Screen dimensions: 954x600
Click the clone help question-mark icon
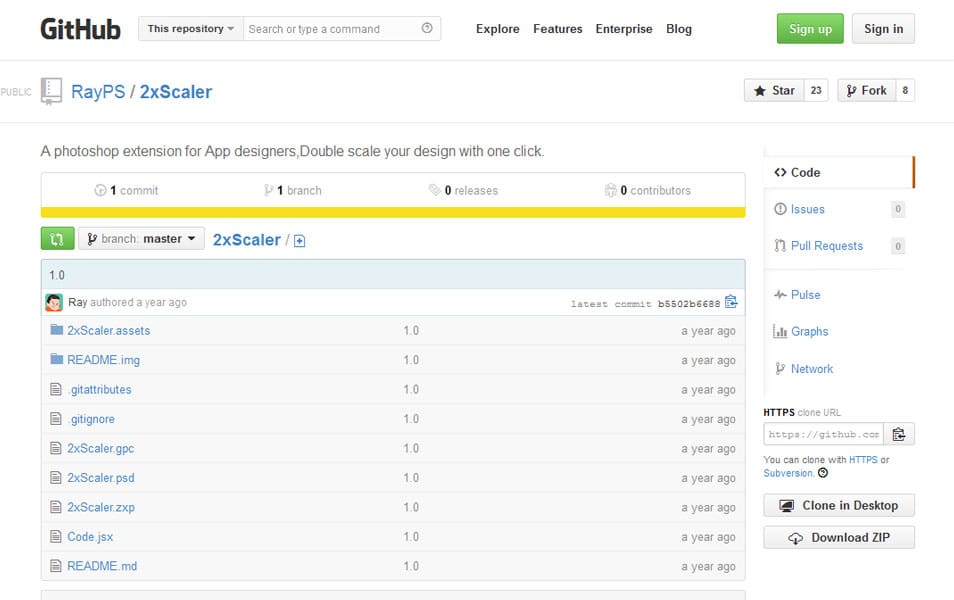click(823, 473)
